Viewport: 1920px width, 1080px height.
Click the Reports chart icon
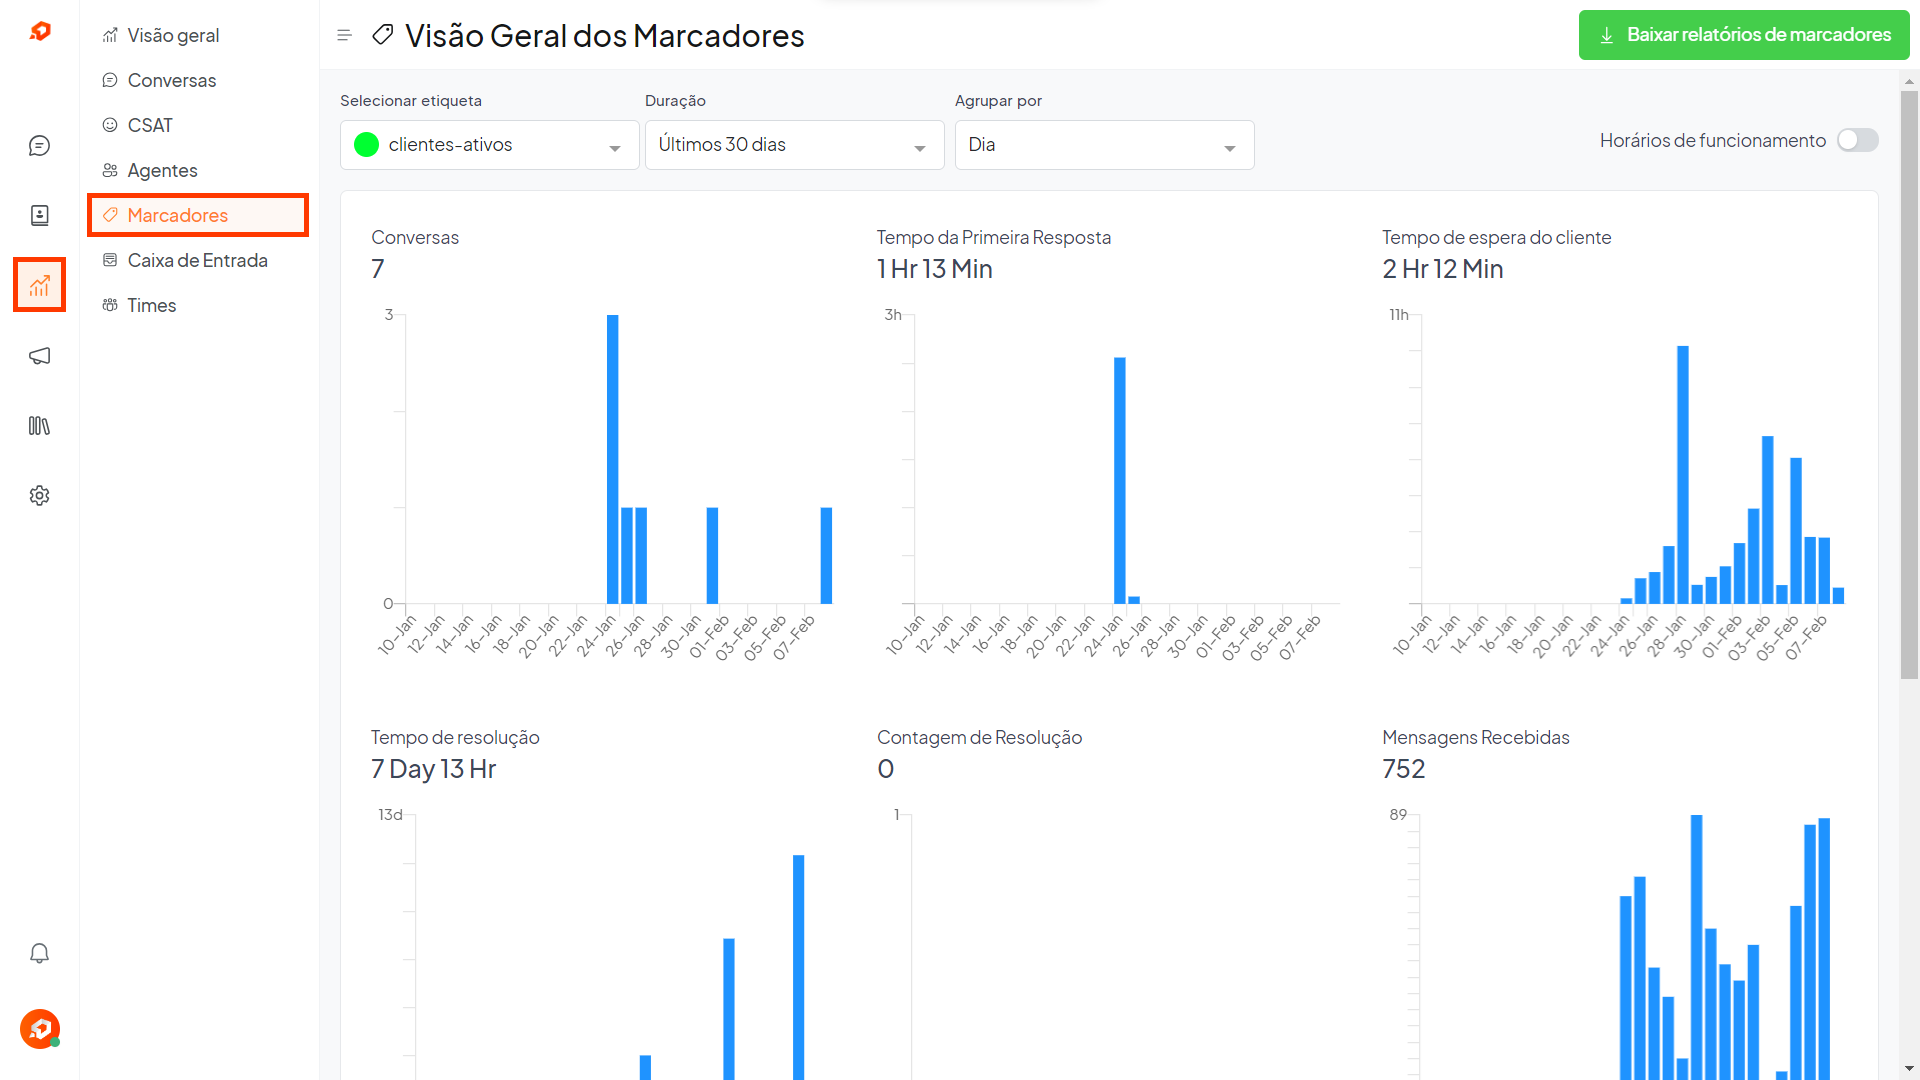[39, 286]
